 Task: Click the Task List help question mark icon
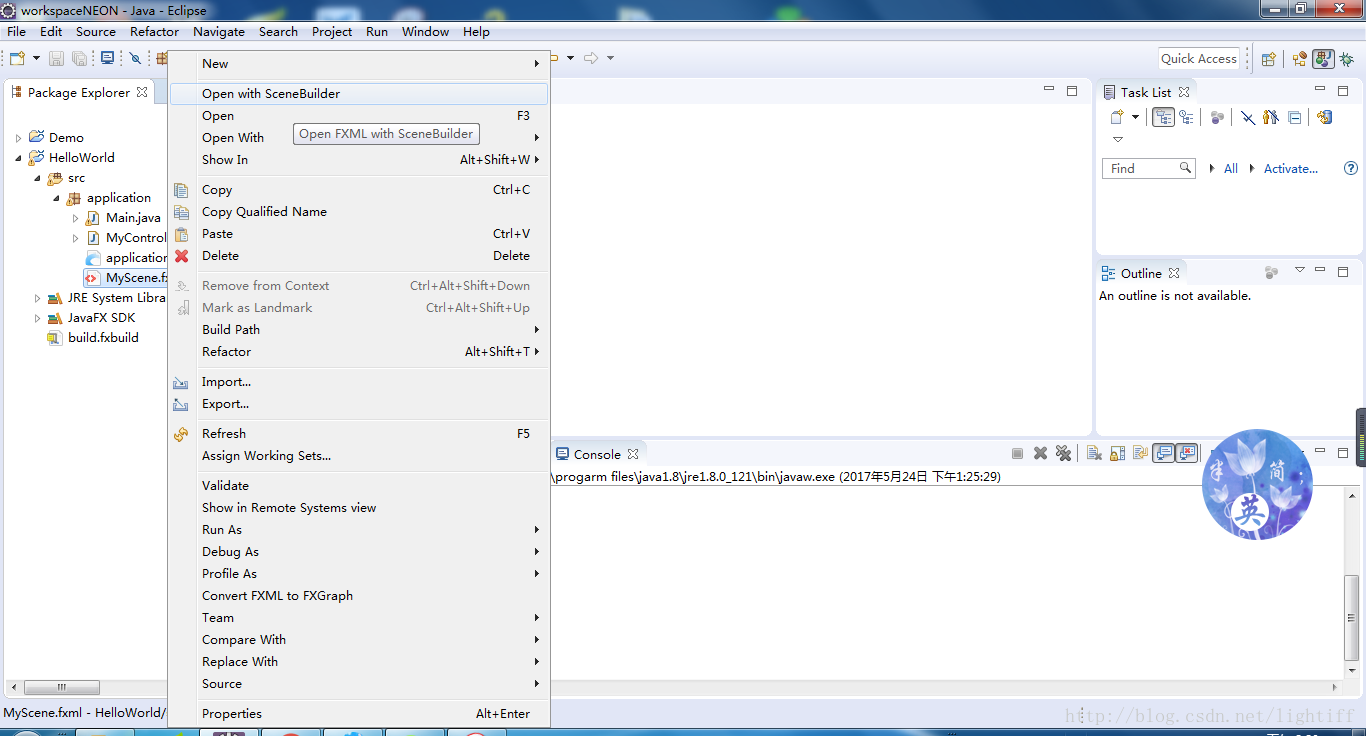pos(1351,168)
